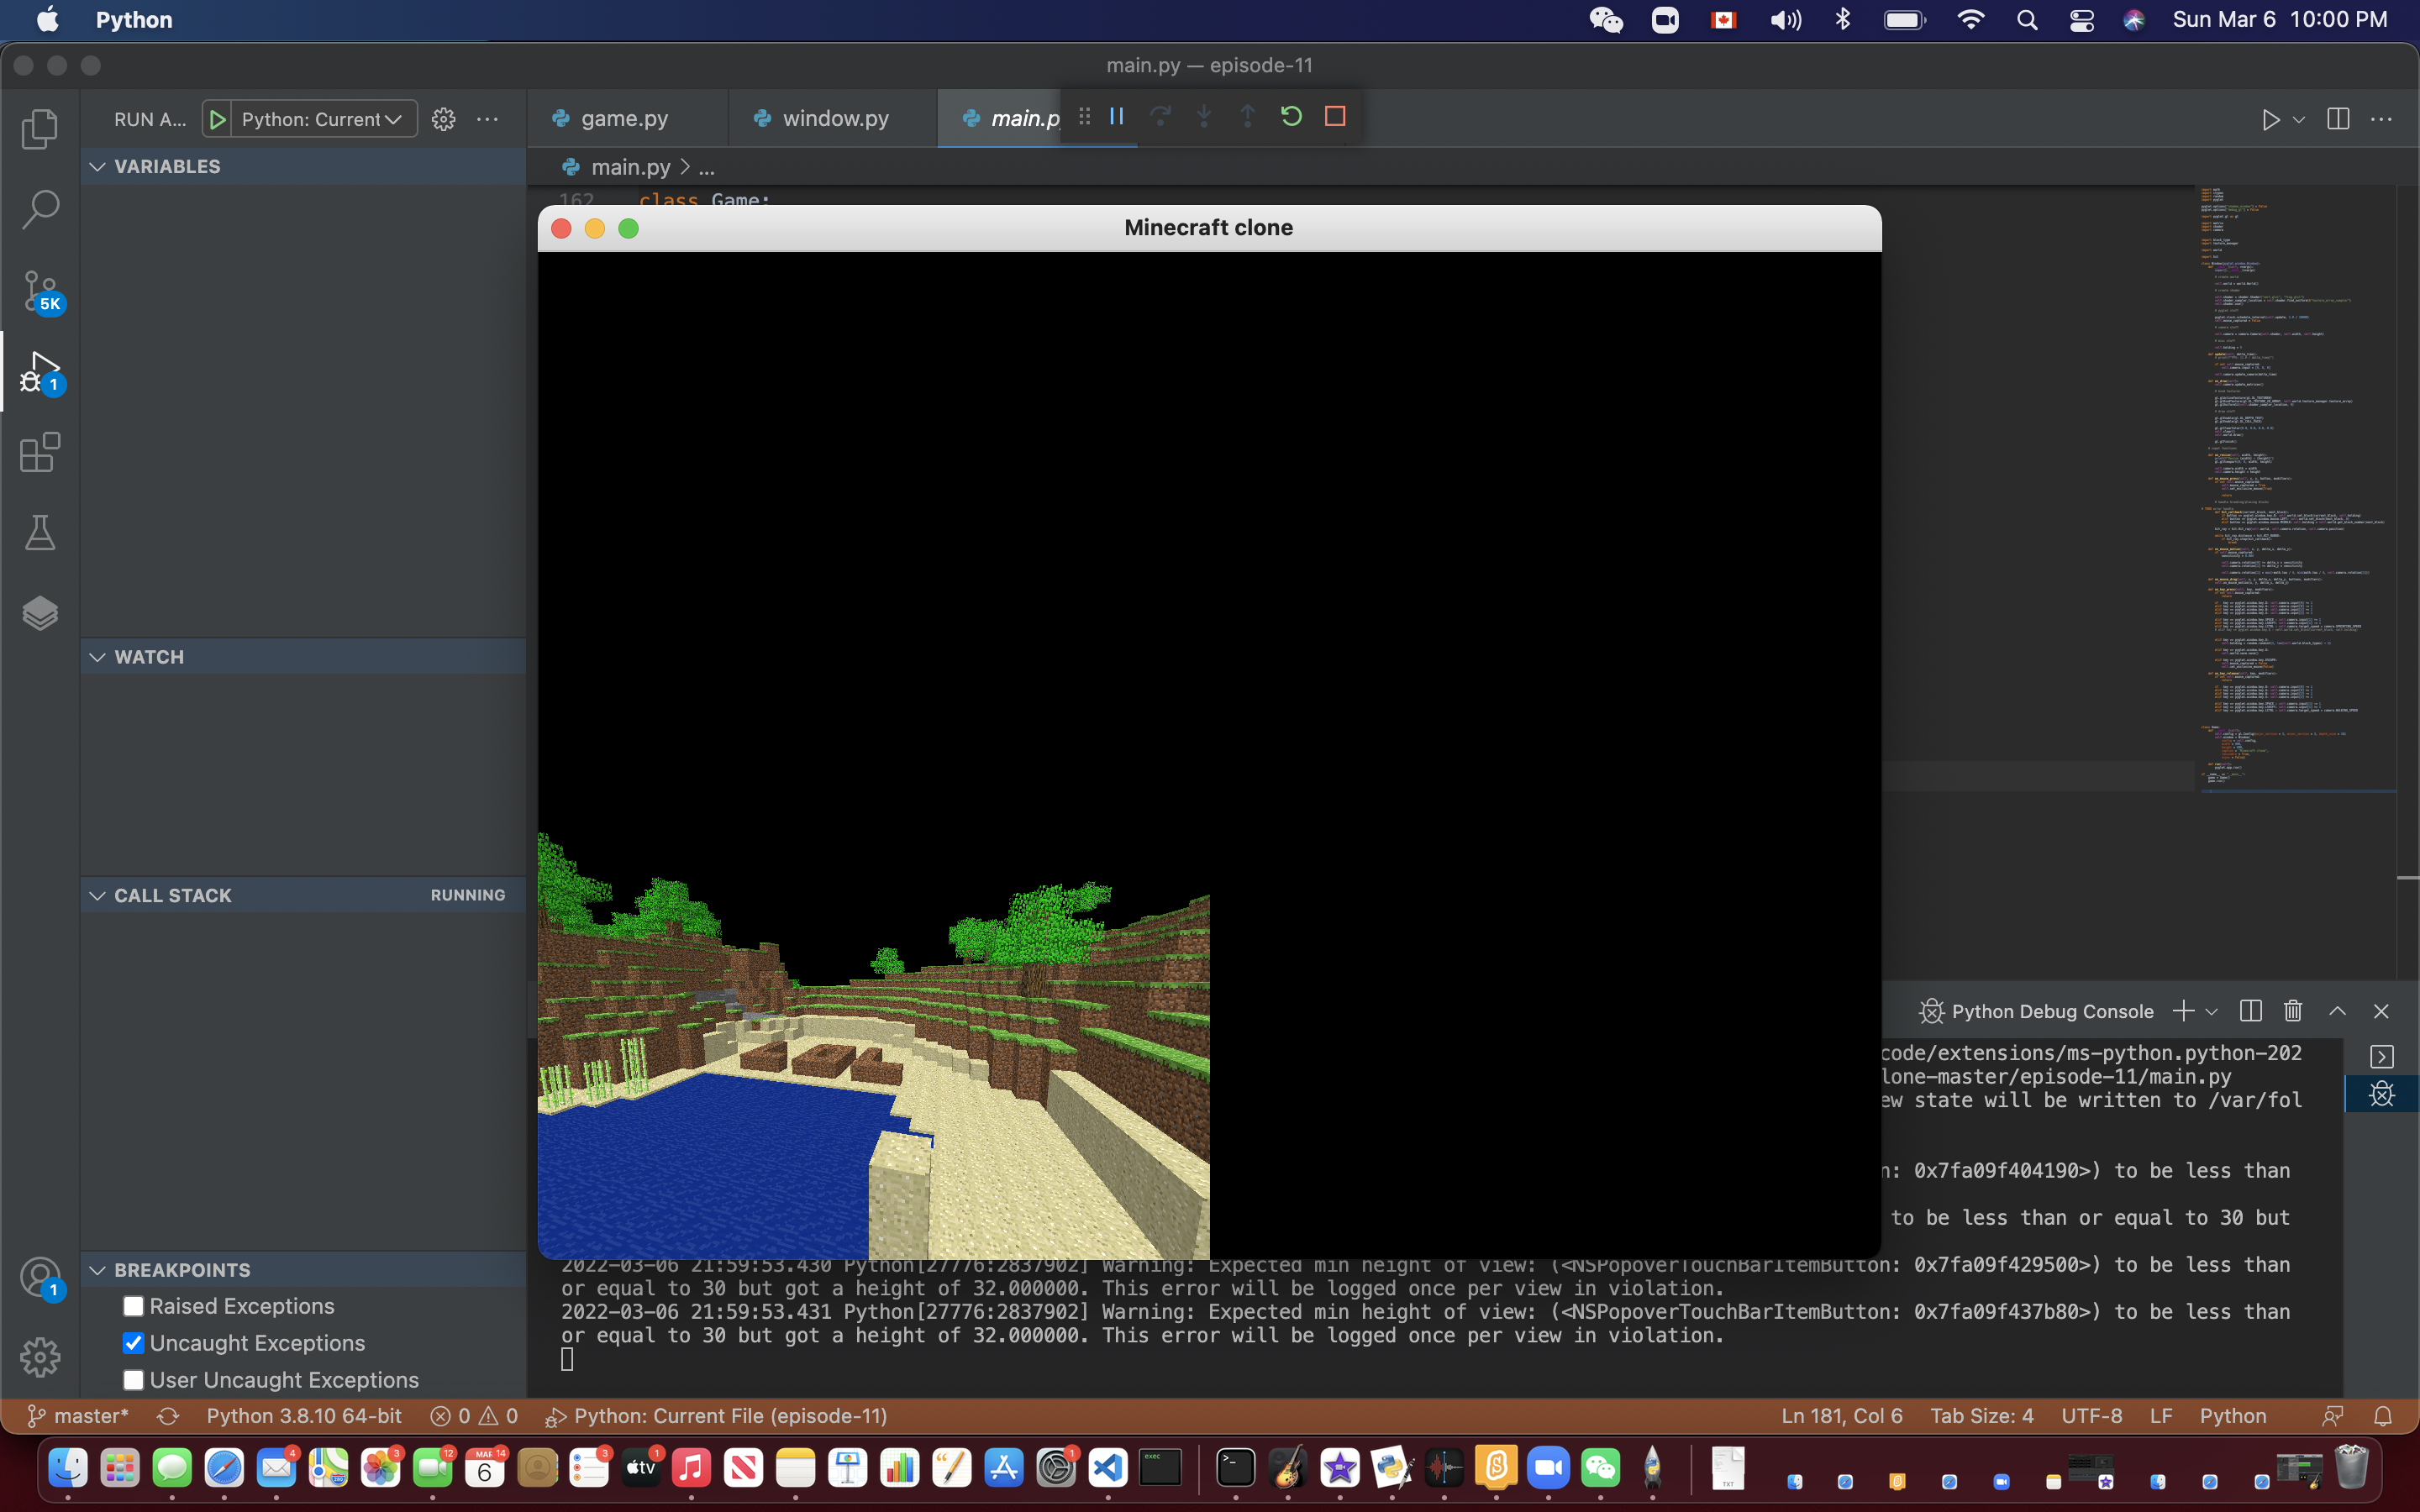Image resolution: width=2420 pixels, height=1512 pixels.
Task: Open the Testing view in the activity bar
Action: [40, 532]
